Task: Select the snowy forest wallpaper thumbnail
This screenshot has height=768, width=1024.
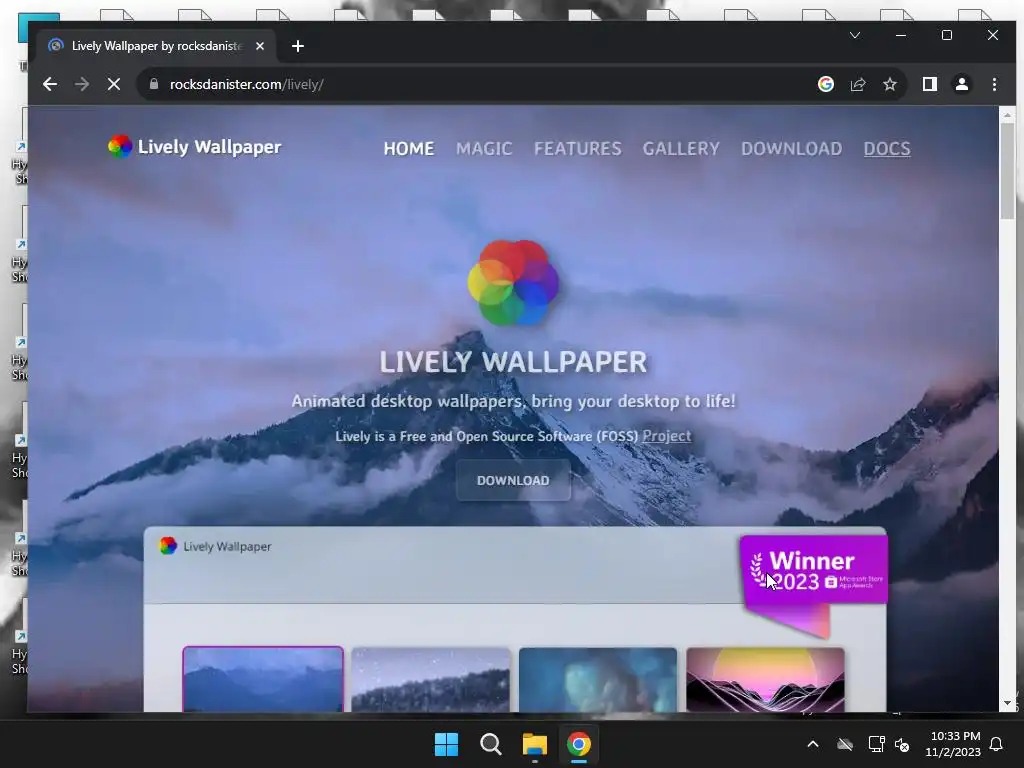Action: point(431,679)
